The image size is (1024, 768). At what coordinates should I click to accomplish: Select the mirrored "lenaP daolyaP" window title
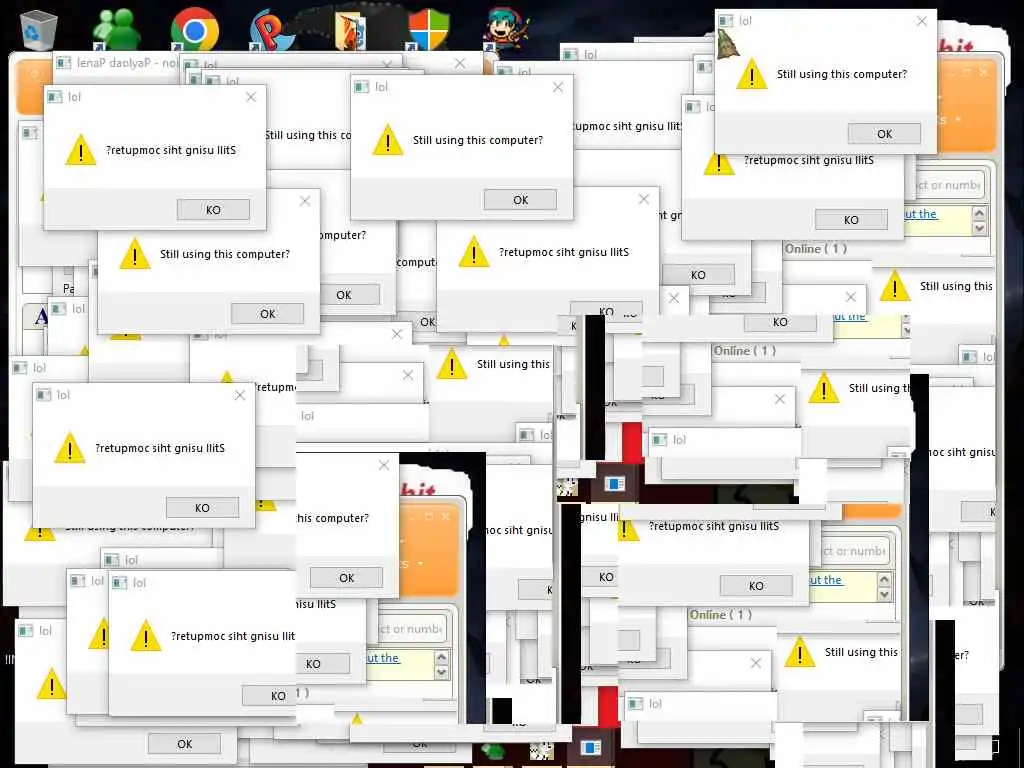click(x=116, y=63)
